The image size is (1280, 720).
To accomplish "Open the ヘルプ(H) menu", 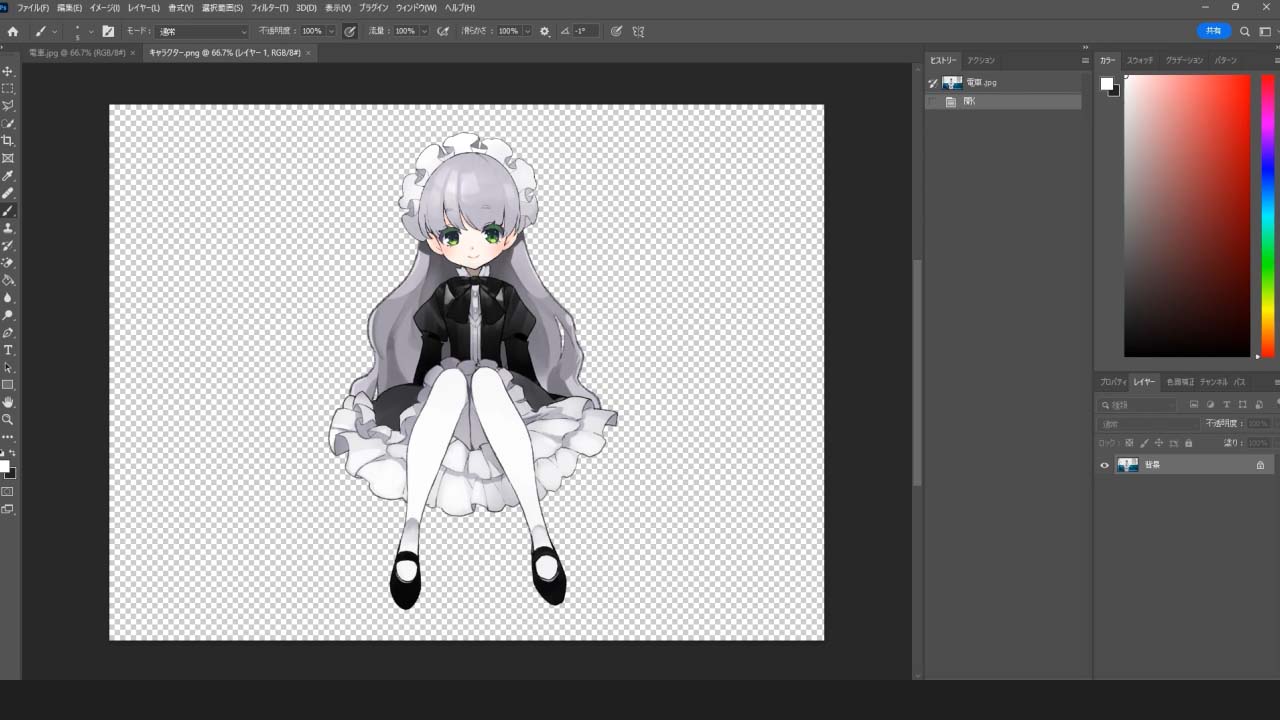I will (459, 8).
